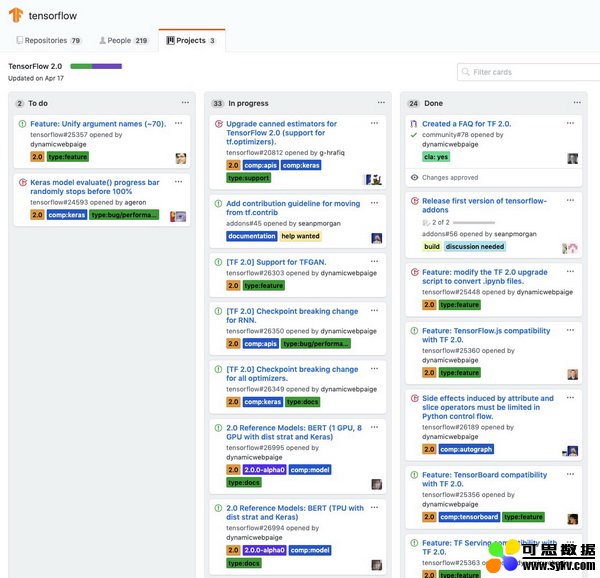Click open issue icon on BERT 1 GPU card
The height and width of the screenshot is (578, 600).
(x=218, y=428)
